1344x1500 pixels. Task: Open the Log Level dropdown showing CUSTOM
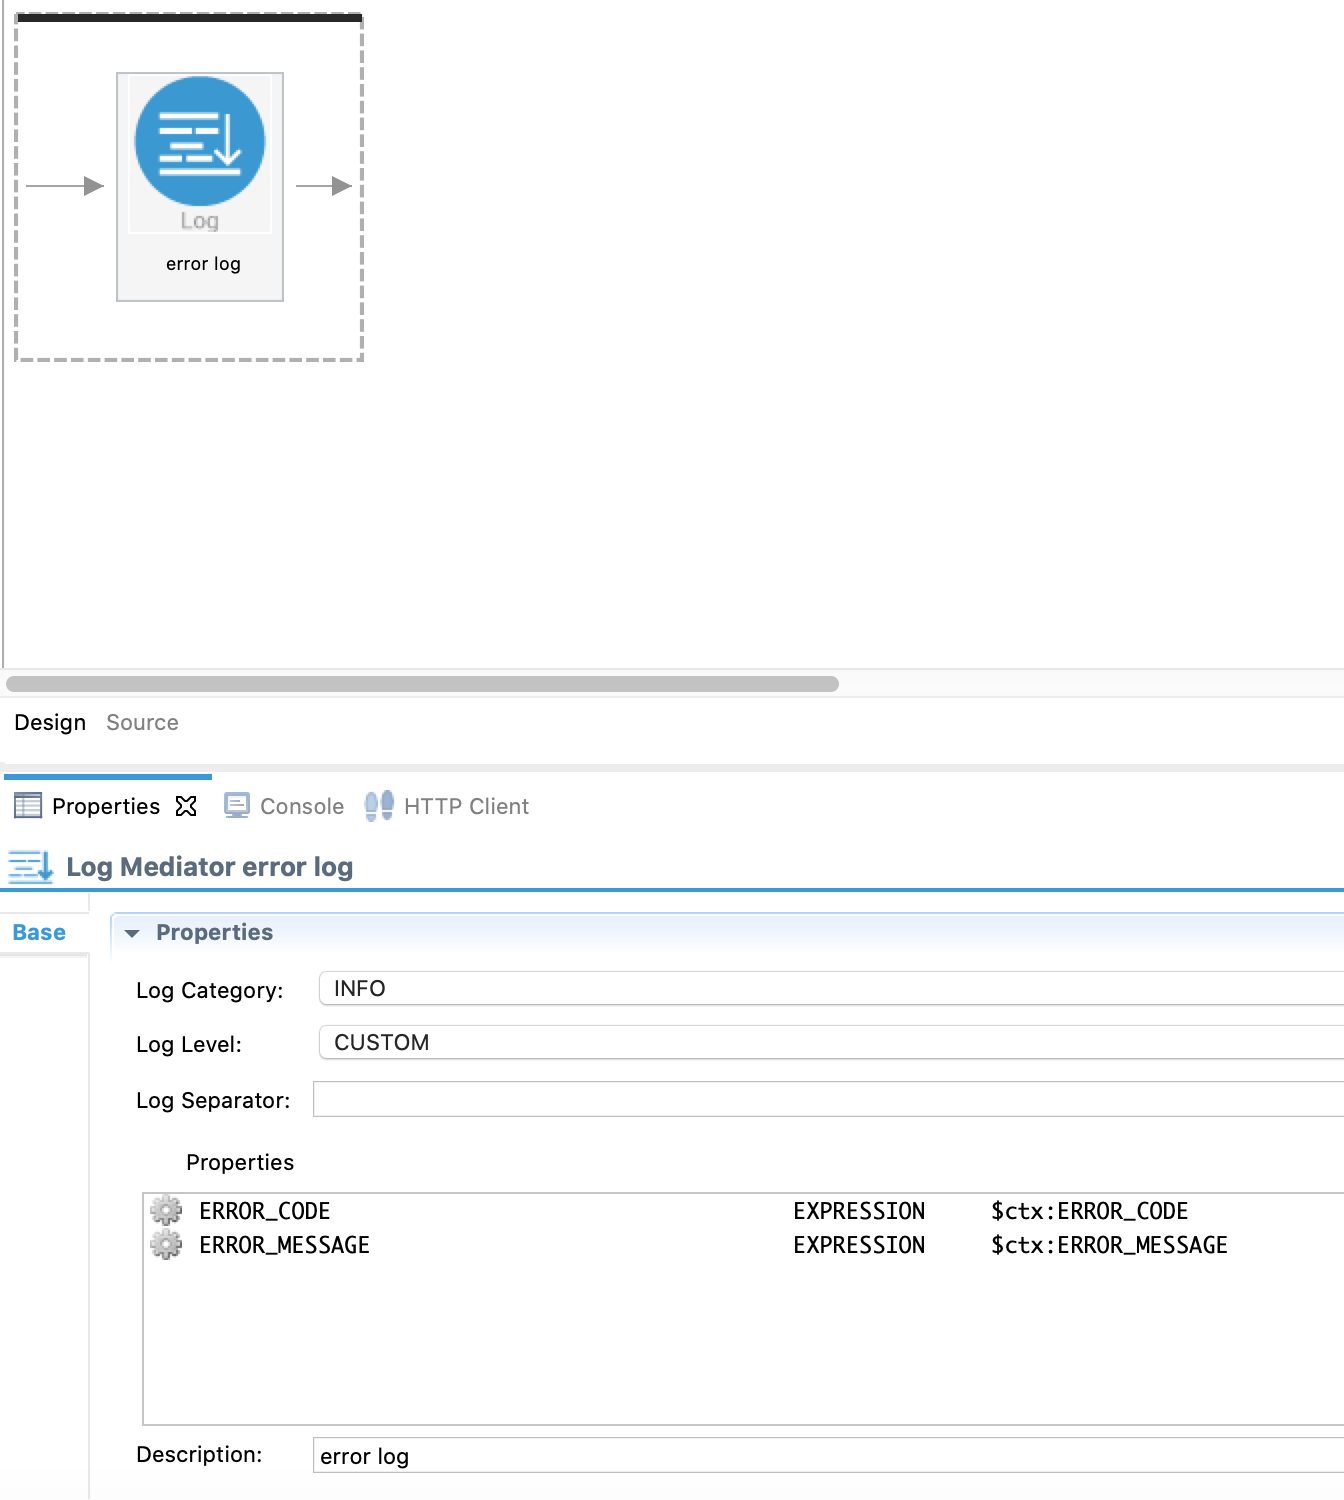point(831,1042)
